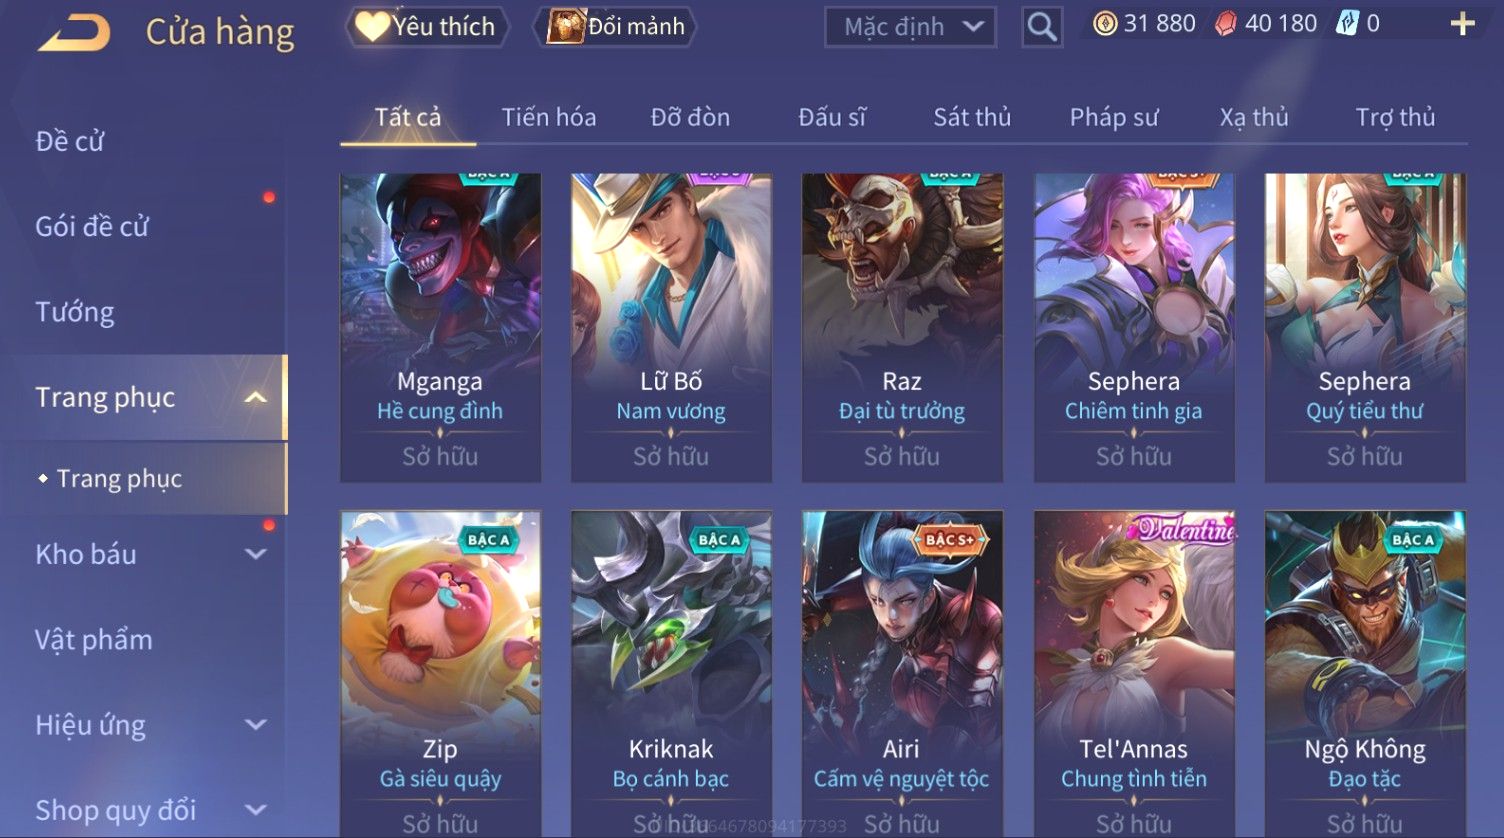Click the chest icon in Đổi mảnh
This screenshot has width=1504, height=838.
pyautogui.click(x=565, y=27)
